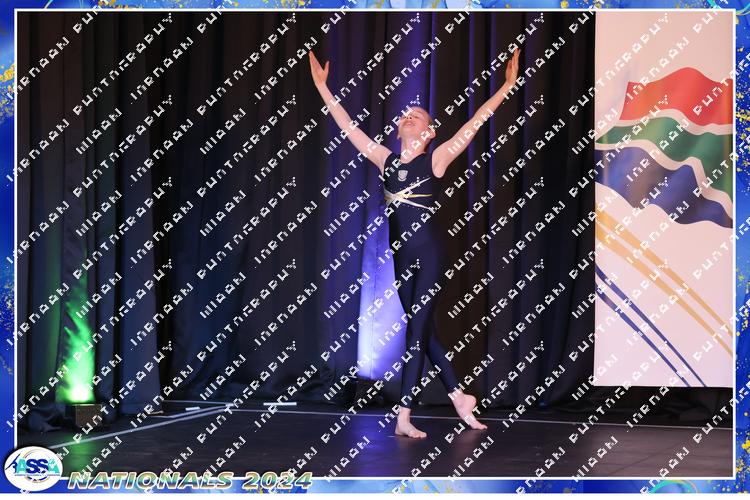
Task: Click the blue decorative frame at the top-left corner
Action: [8, 8]
